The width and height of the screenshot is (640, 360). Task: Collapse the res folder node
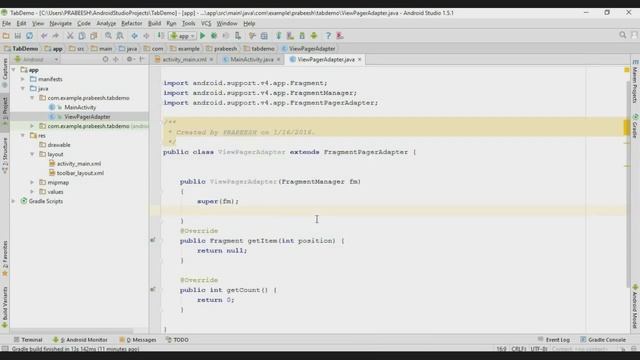pyautogui.click(x=23, y=136)
